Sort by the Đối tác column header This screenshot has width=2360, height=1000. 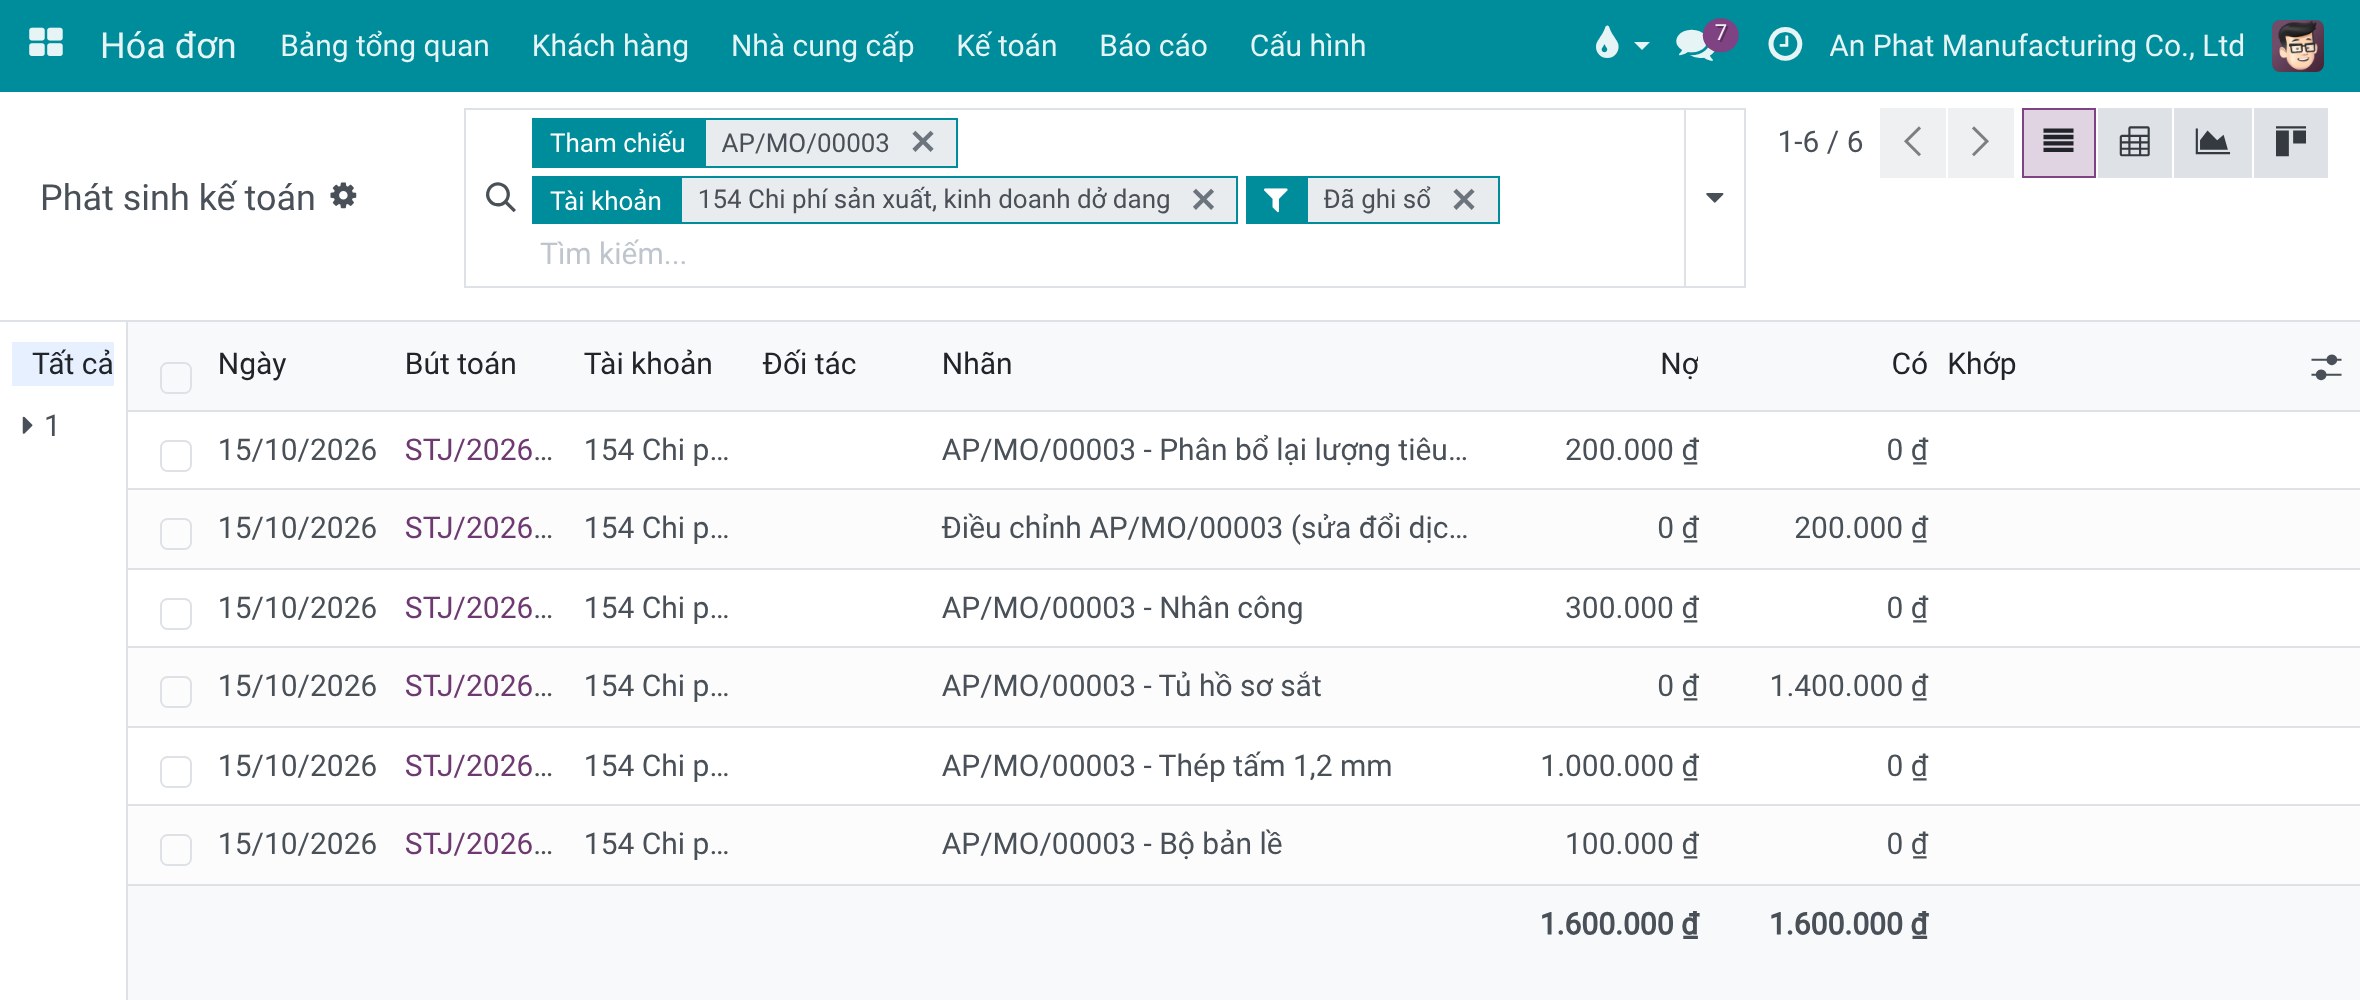click(x=809, y=364)
